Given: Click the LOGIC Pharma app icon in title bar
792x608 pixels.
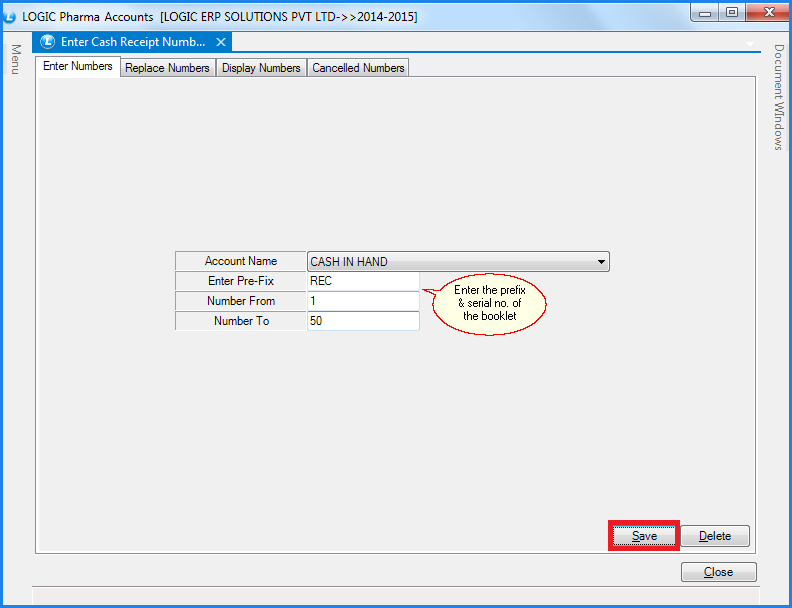Looking at the screenshot, I should pyautogui.click(x=10, y=17).
